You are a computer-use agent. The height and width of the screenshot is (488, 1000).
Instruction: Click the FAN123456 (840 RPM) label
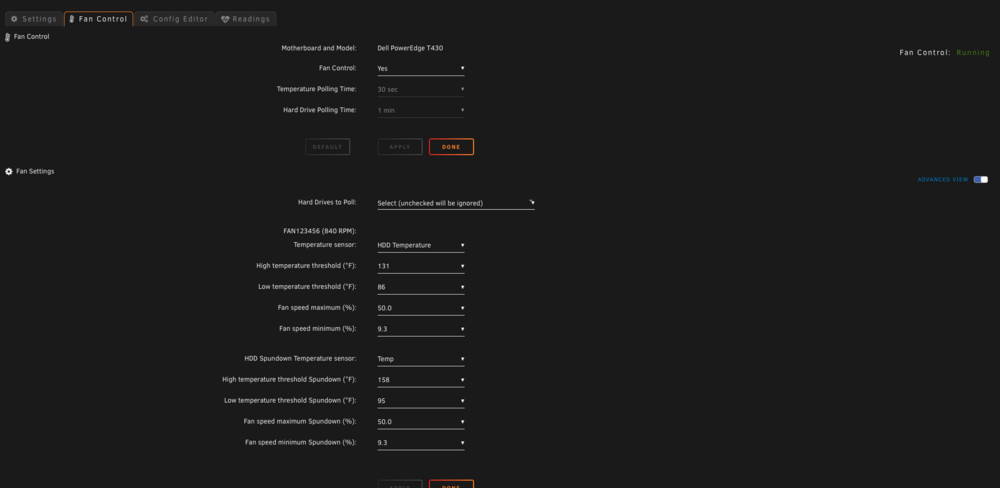point(320,231)
